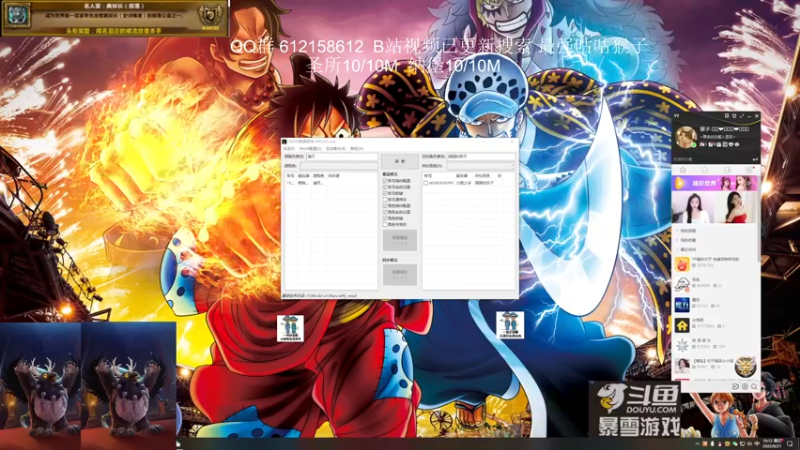800x450 pixels.
Task: Open the blue square channel icon in YY list
Action: click(682, 305)
